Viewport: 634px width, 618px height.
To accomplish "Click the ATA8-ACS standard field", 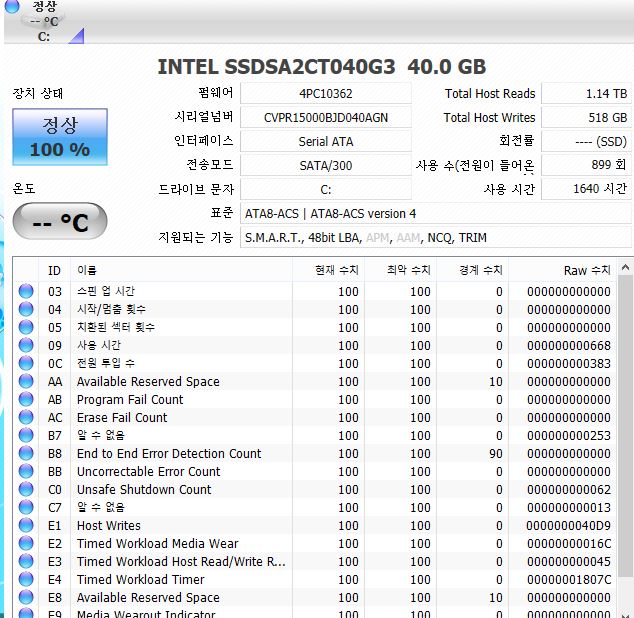I will pos(435,213).
